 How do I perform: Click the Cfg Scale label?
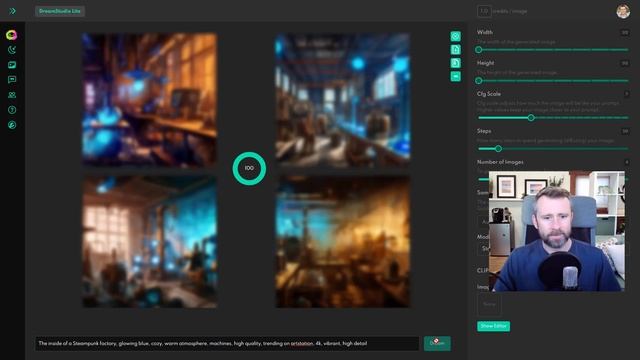pos(489,94)
